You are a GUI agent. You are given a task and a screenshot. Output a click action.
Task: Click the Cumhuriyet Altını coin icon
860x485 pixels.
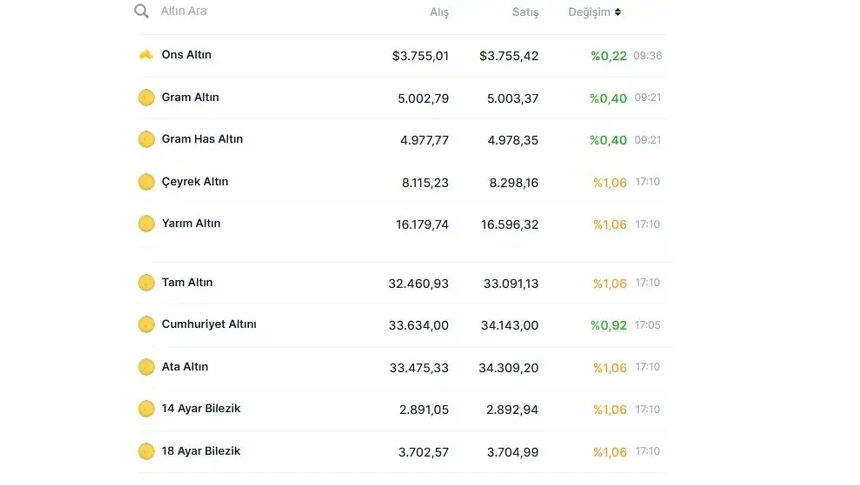(146, 325)
